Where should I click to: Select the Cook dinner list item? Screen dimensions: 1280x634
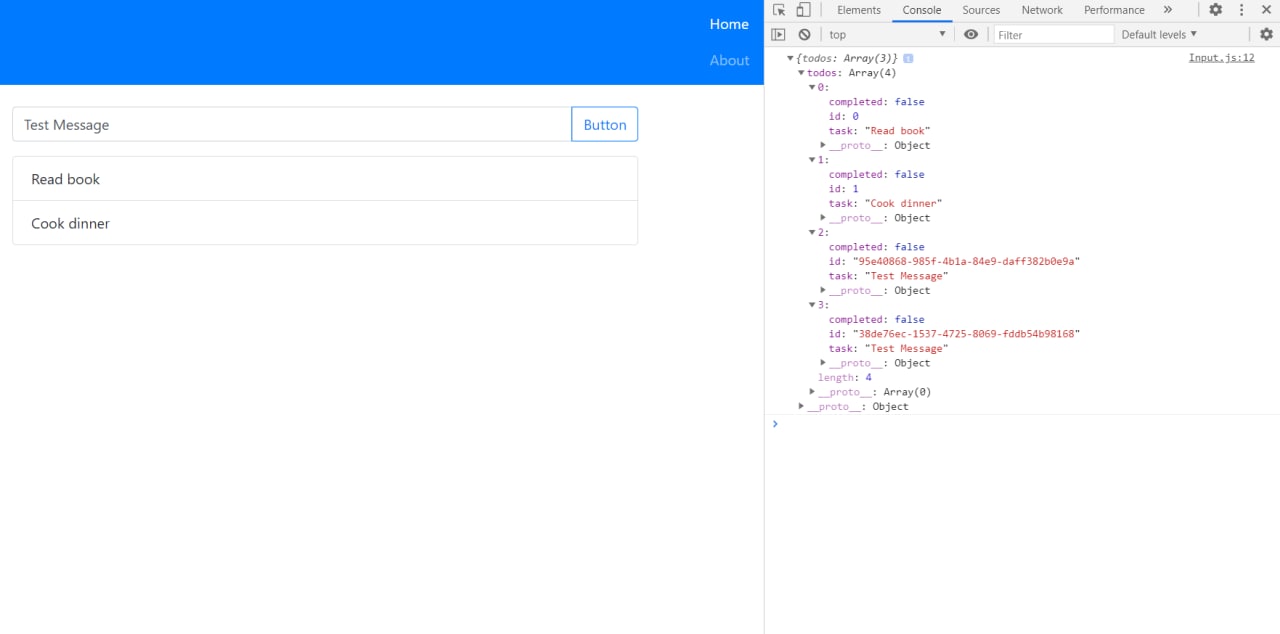coord(325,223)
